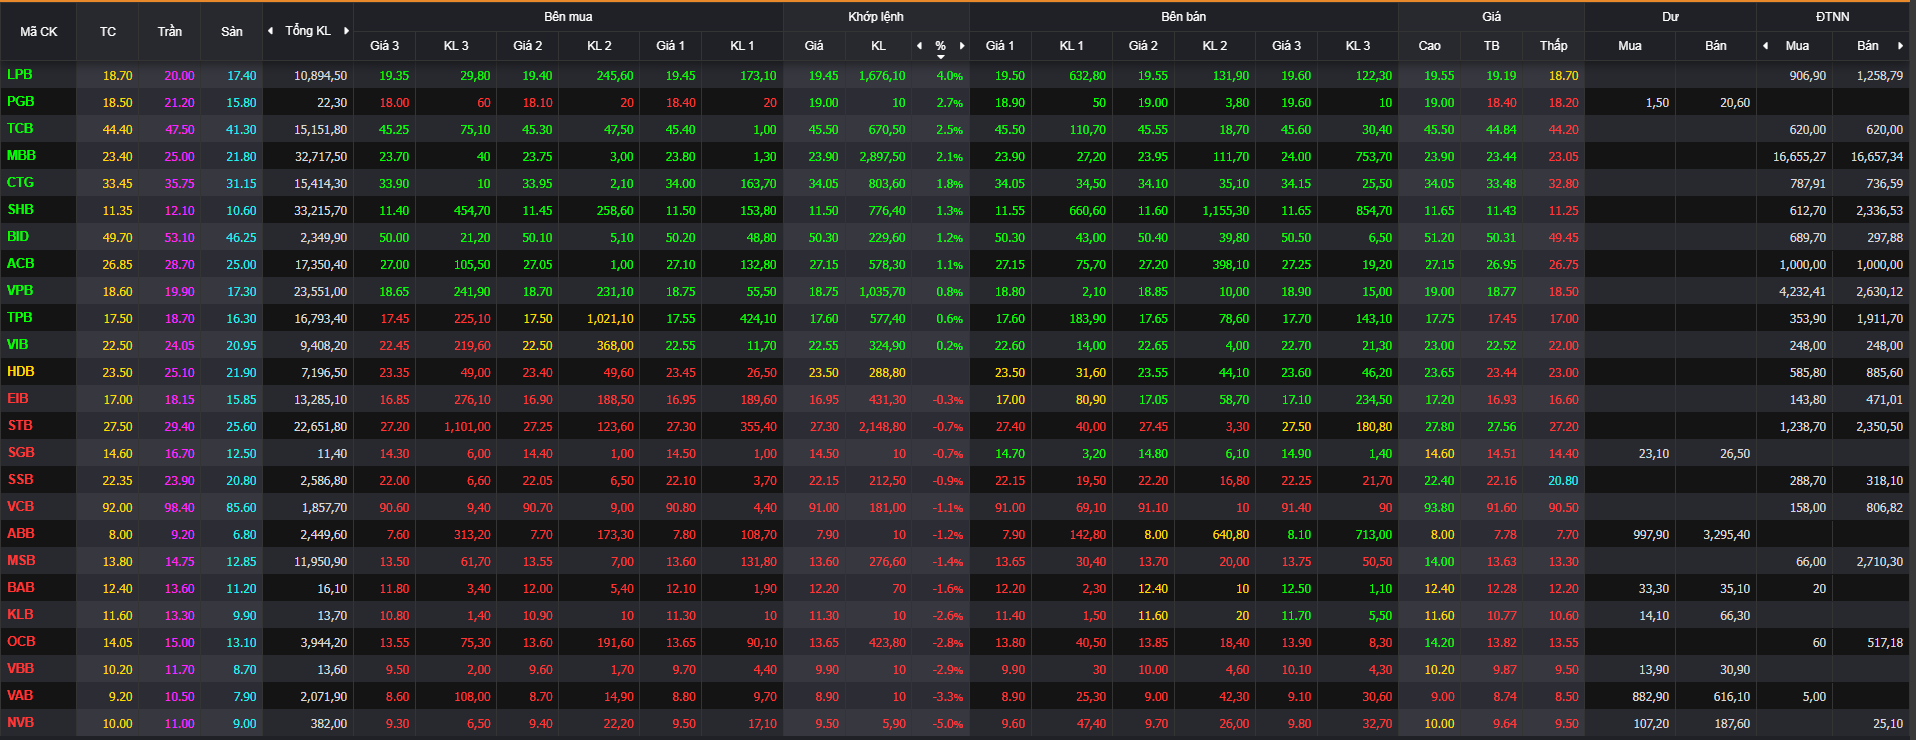
Task: Click LPB change value 4.0%
Action: click(x=950, y=76)
